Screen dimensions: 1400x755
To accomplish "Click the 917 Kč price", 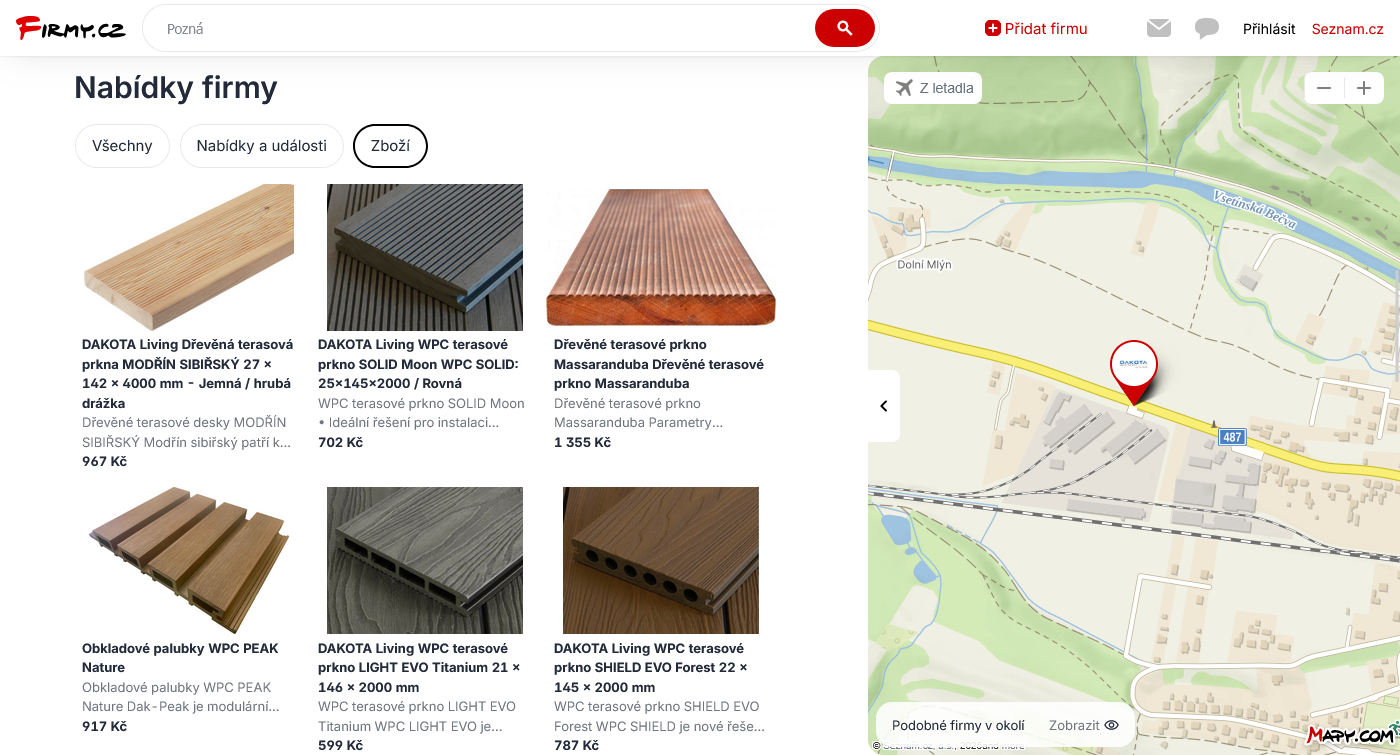I will pyautogui.click(x=104, y=726).
